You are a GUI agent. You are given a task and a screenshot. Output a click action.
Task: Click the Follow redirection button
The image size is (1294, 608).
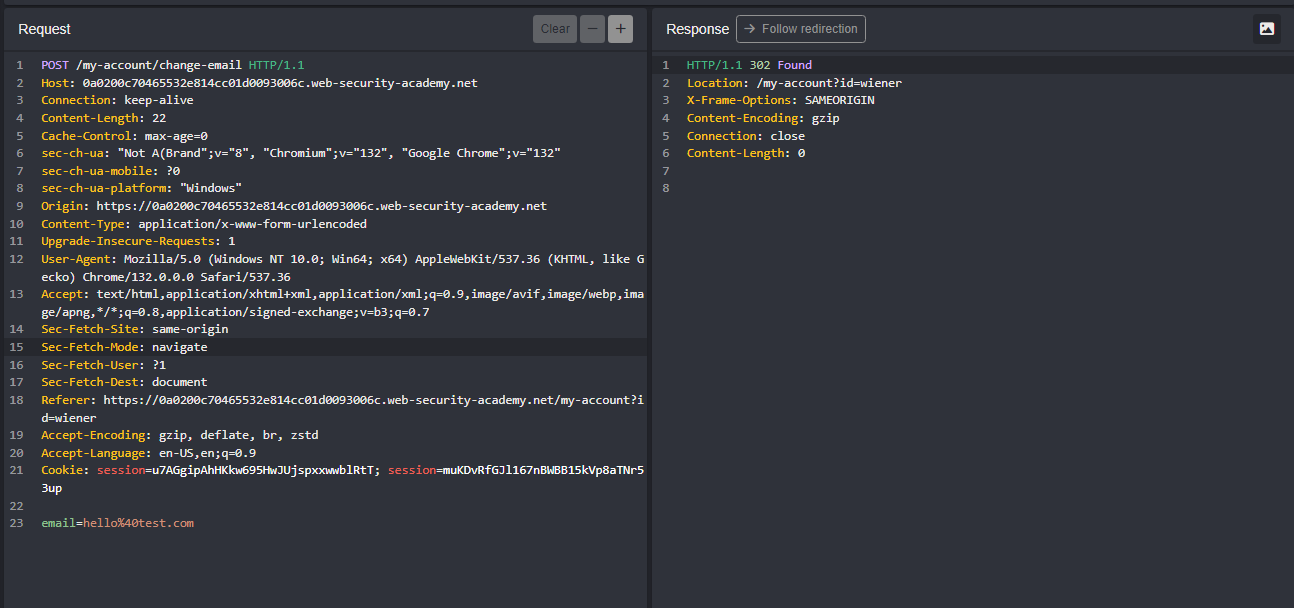click(800, 29)
